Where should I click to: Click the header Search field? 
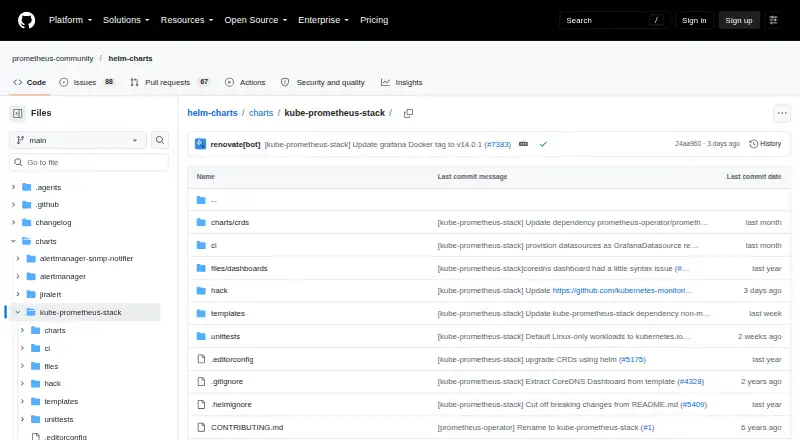614,20
